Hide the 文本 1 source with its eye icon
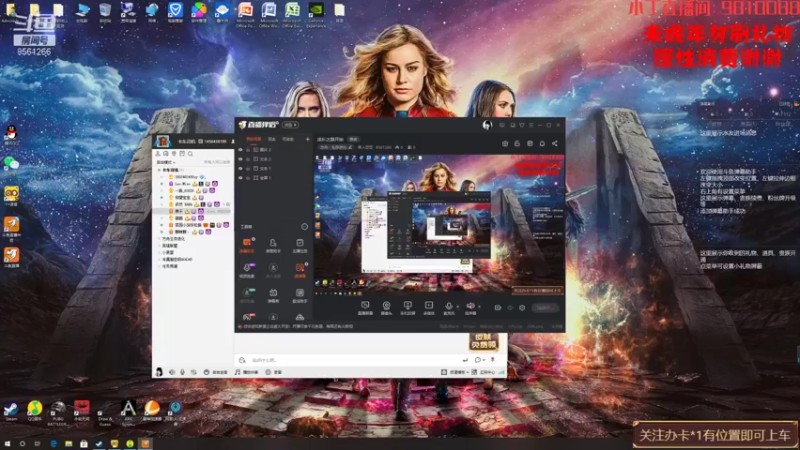Image resolution: width=800 pixels, height=450 pixels. coord(241,168)
